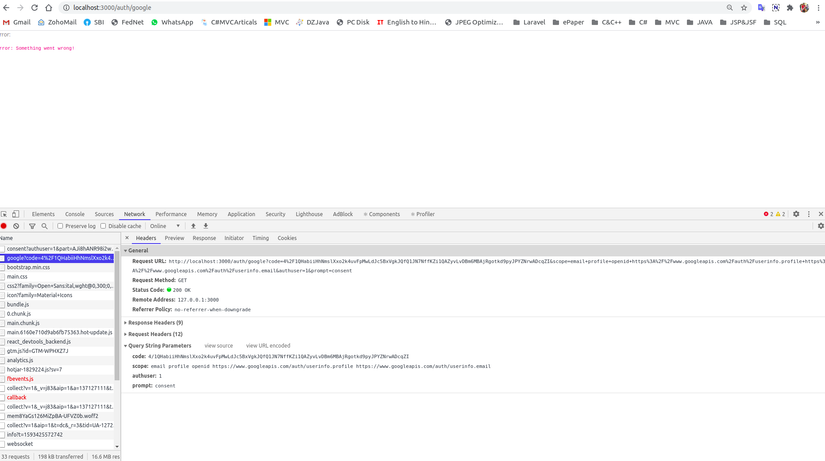Open the Google Translate extension icon

[x=761, y=7]
